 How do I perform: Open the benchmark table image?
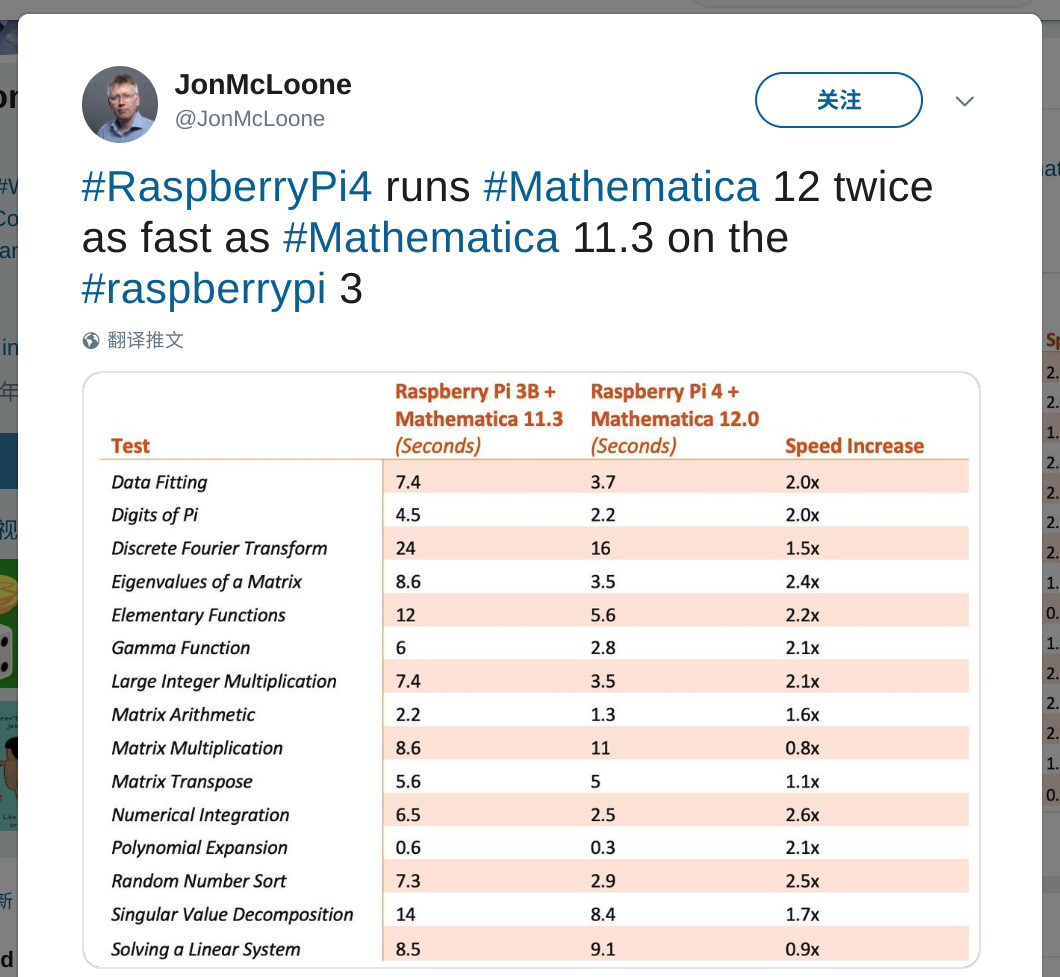tap(531, 670)
